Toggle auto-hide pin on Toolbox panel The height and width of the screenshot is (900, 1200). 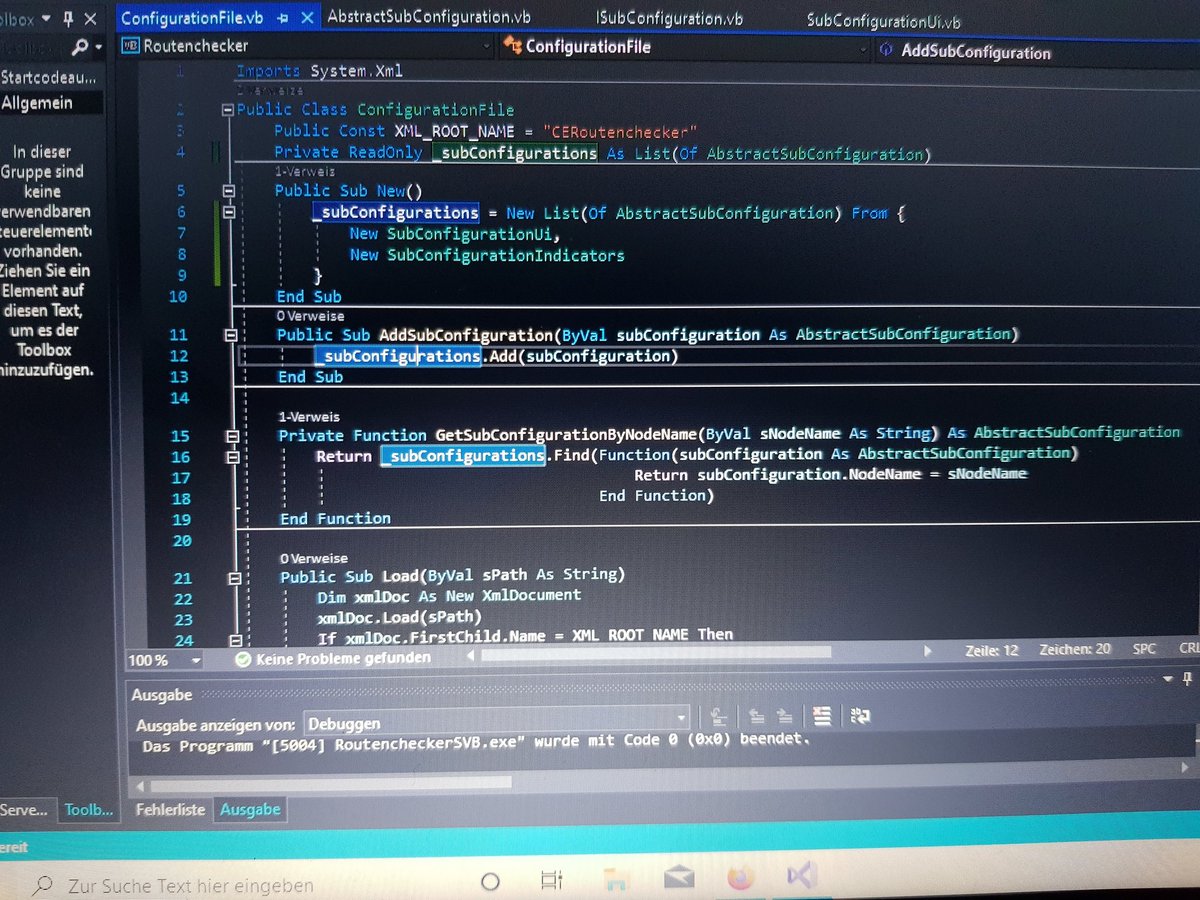pos(69,18)
